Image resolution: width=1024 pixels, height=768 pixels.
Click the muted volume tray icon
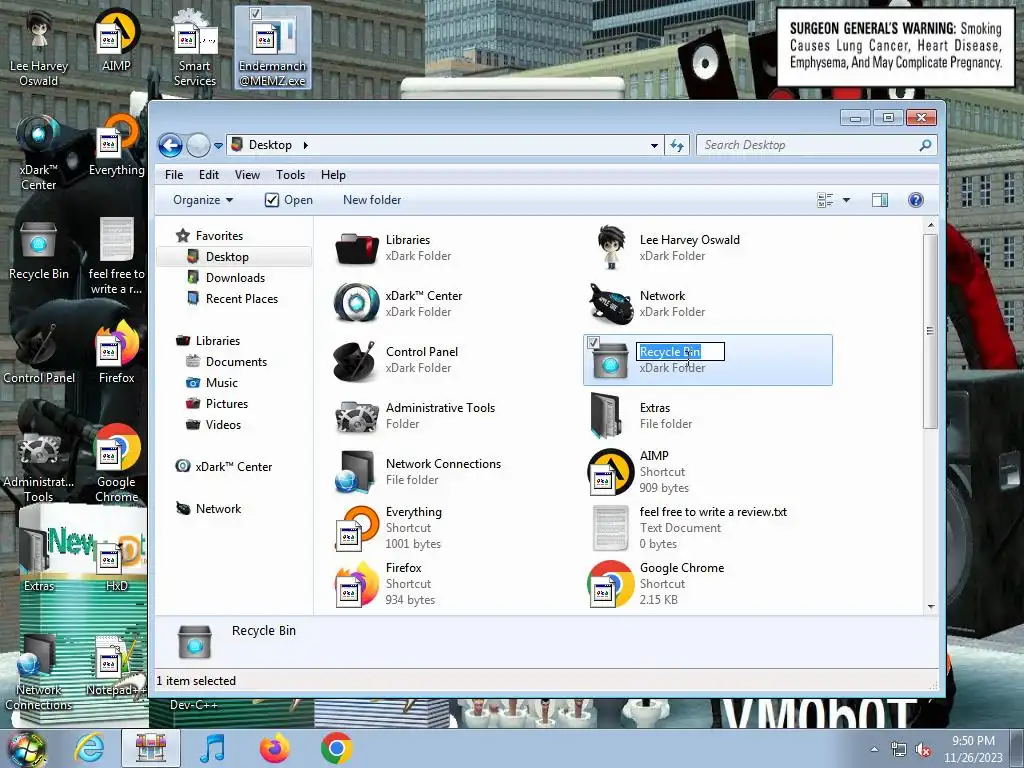click(x=923, y=750)
